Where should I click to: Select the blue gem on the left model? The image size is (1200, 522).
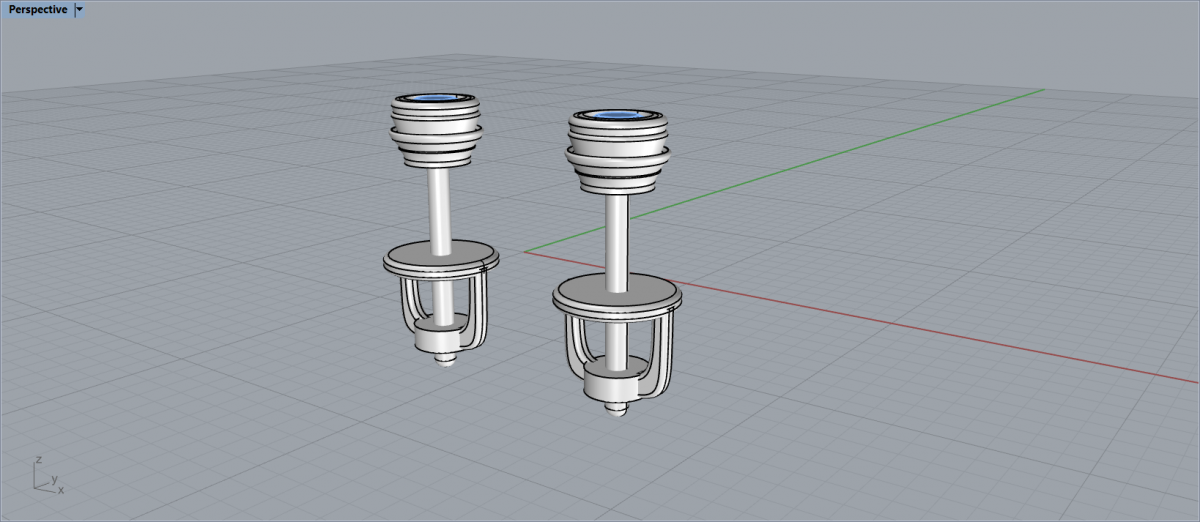coord(435,98)
